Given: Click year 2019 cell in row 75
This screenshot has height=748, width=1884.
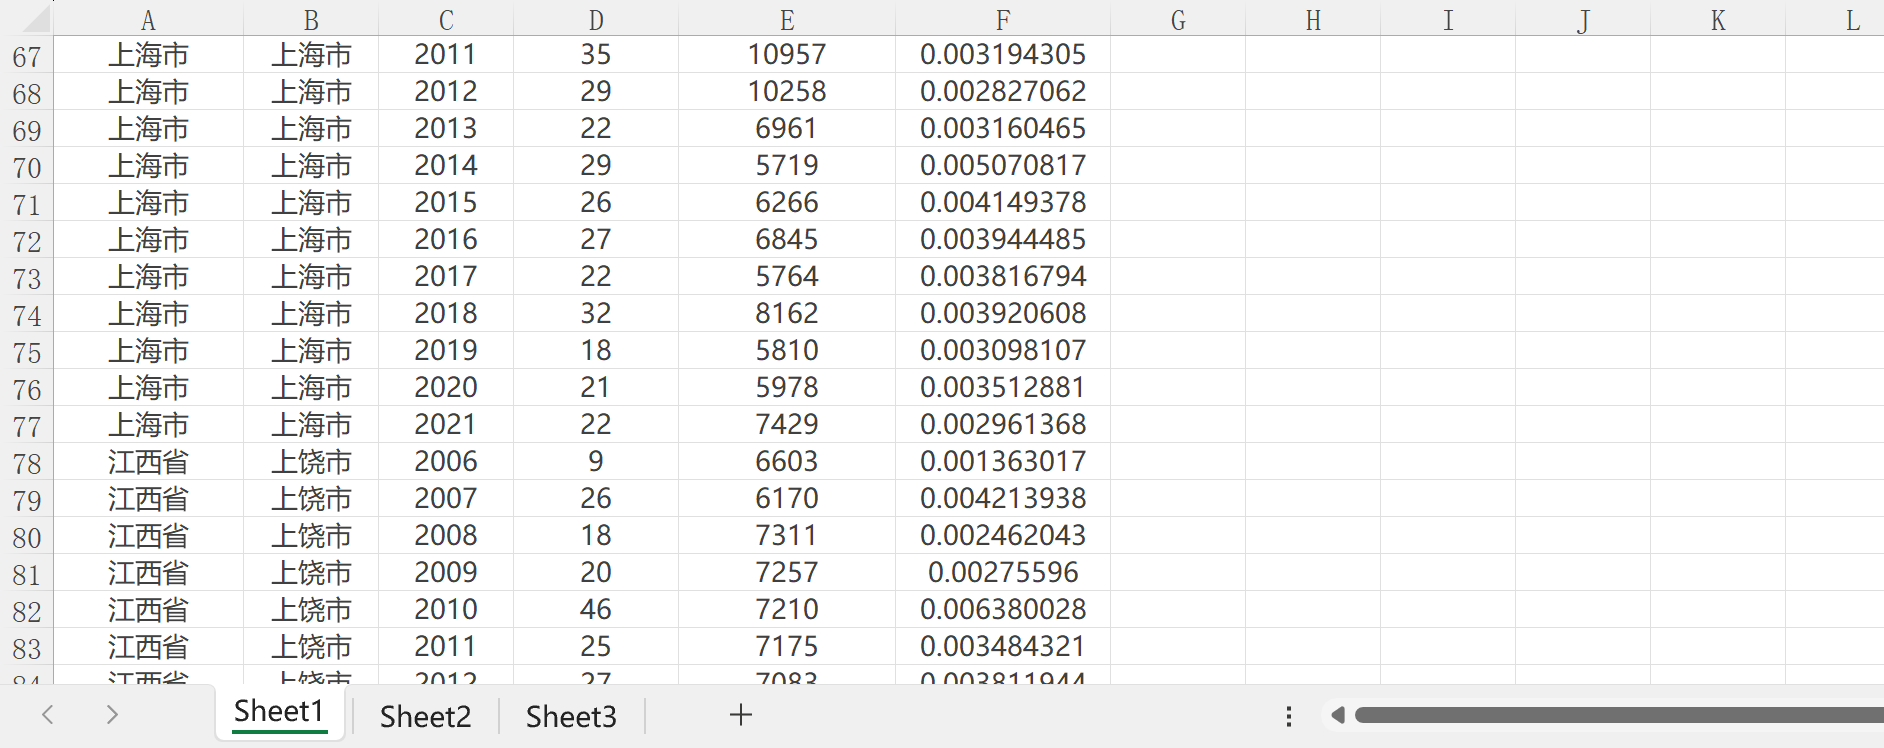Looking at the screenshot, I should [446, 350].
